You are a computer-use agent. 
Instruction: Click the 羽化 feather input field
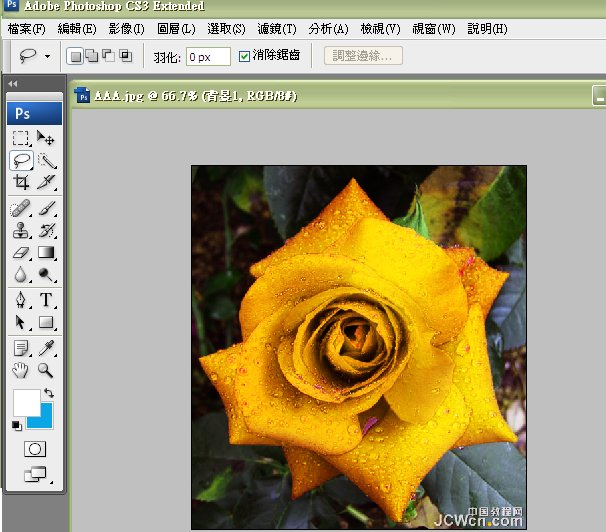208,56
